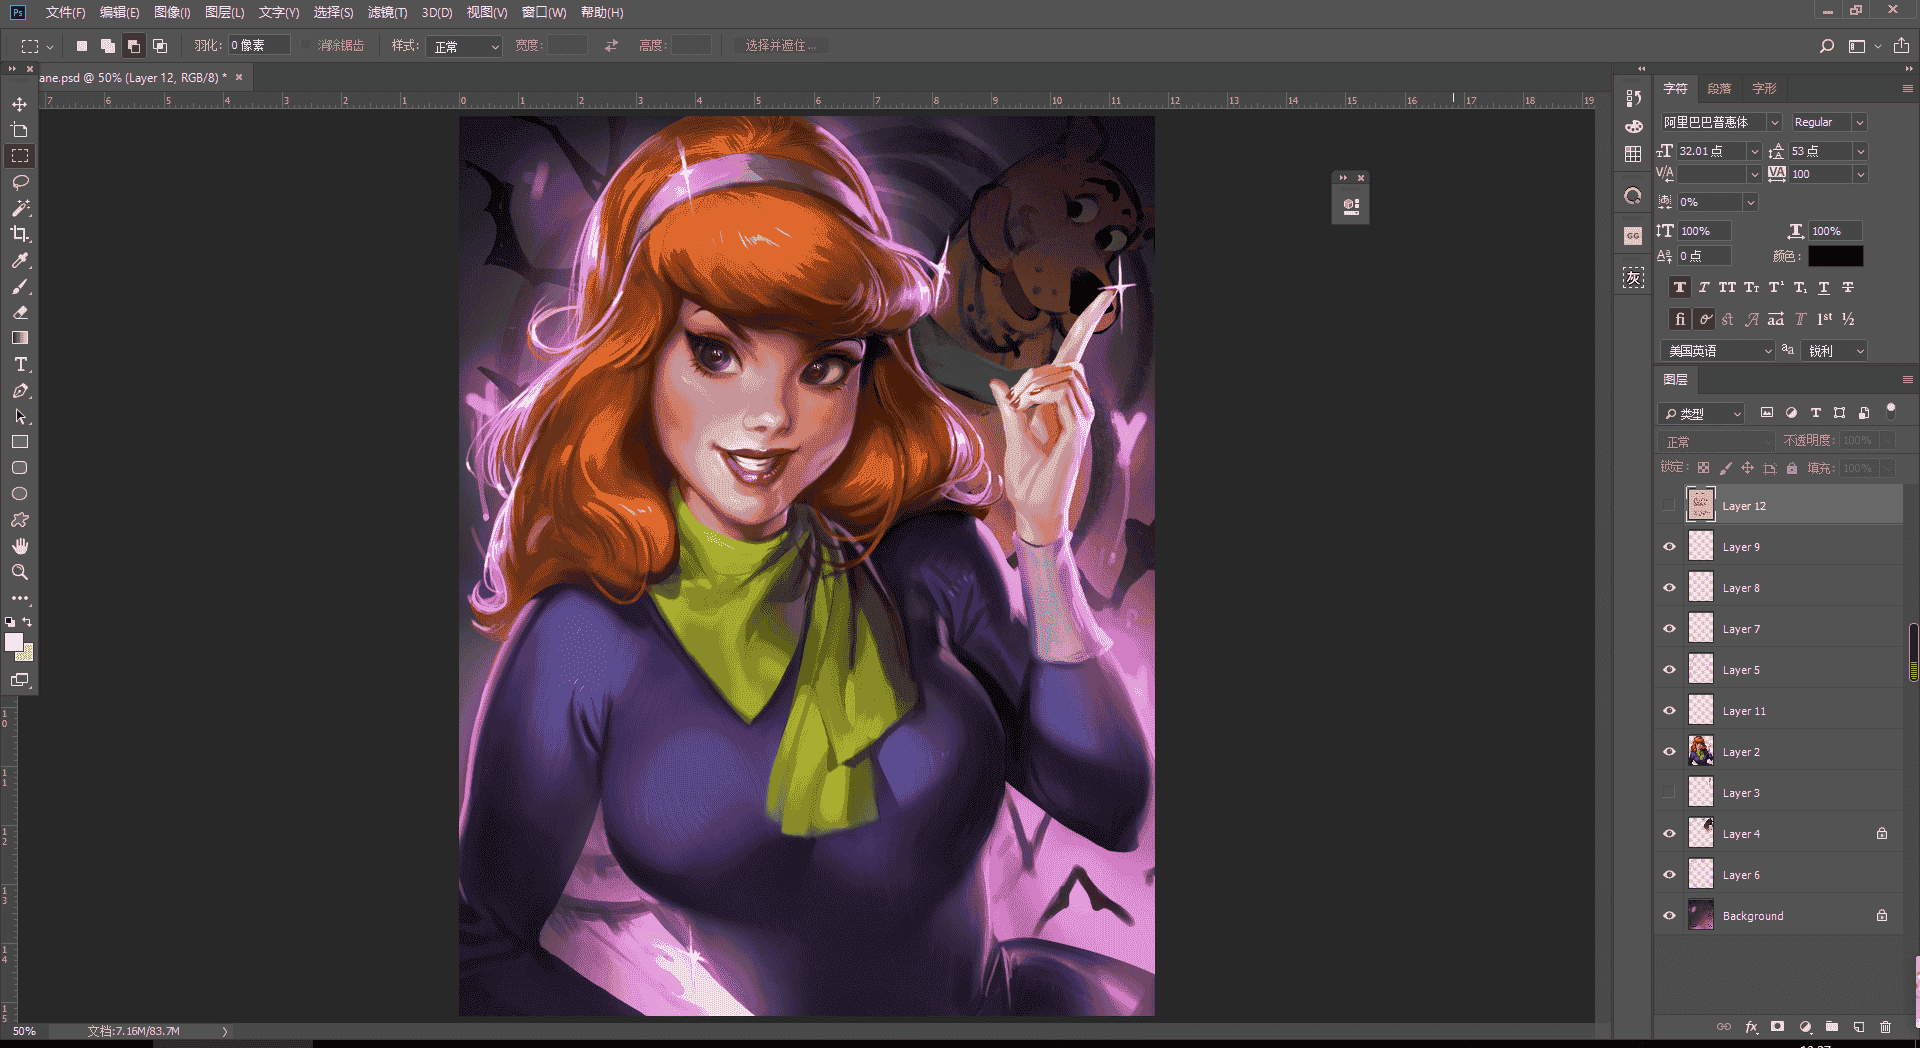The image size is (1920, 1048).
Task: Select the Horizontal Type tool
Action: point(19,364)
